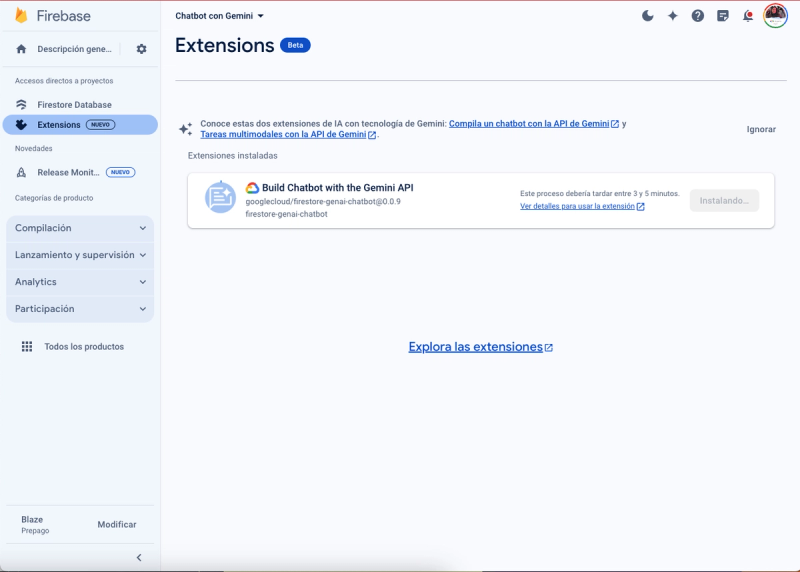Click the Build Chatbot extension icon
This screenshot has height=572, width=800.
220,197
